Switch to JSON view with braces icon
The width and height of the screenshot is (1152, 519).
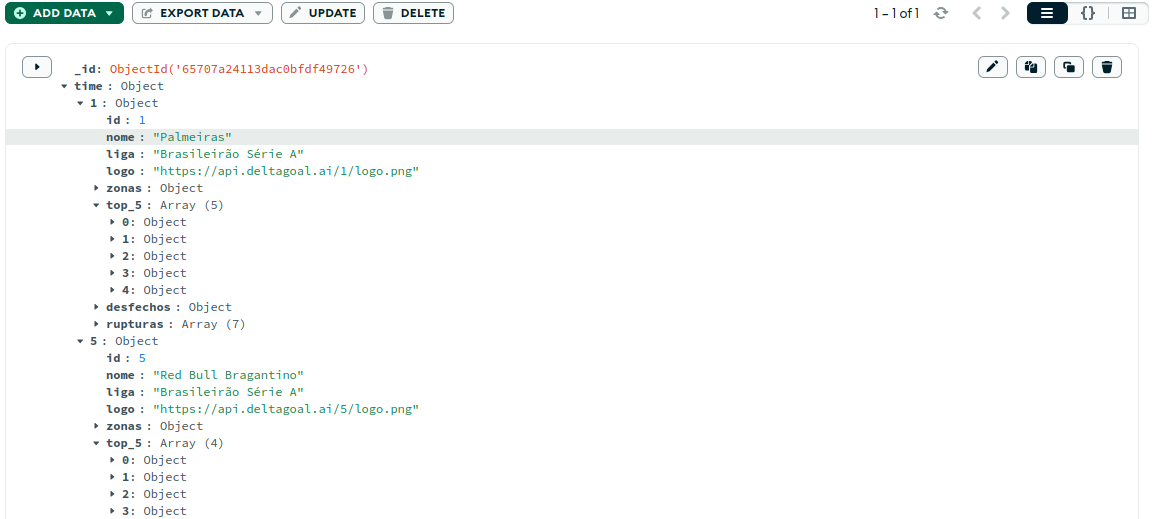[x=1088, y=13]
